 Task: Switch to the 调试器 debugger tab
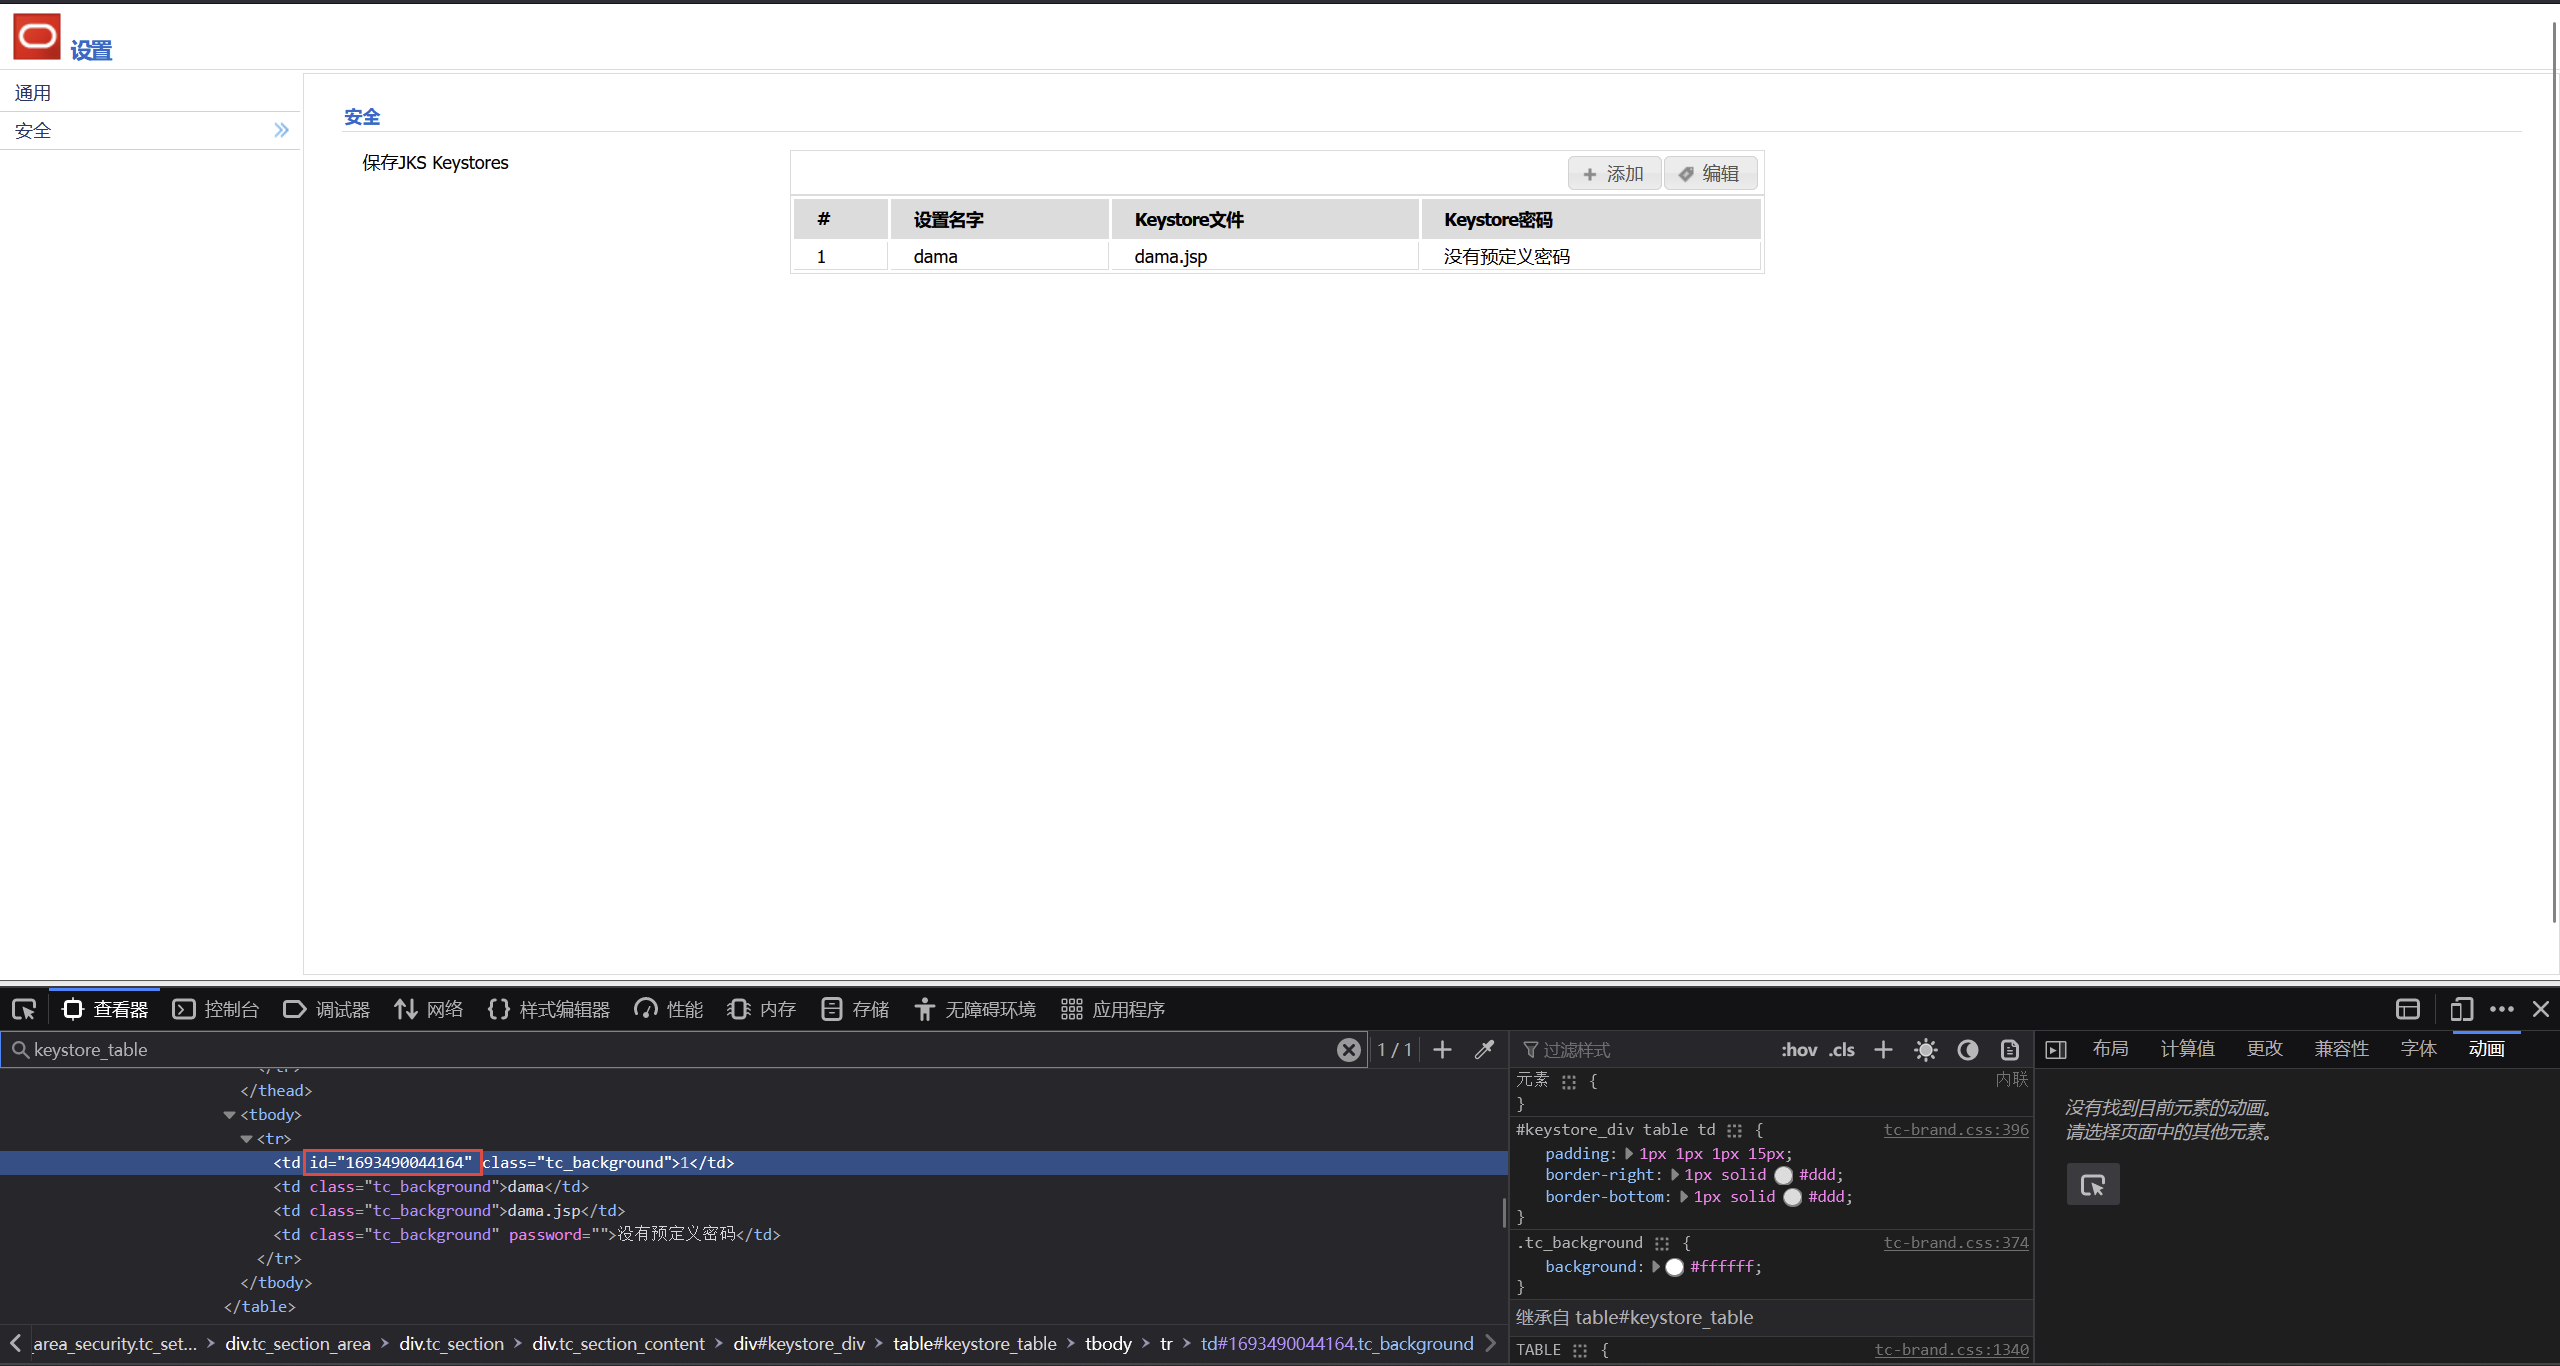pyautogui.click(x=327, y=1009)
